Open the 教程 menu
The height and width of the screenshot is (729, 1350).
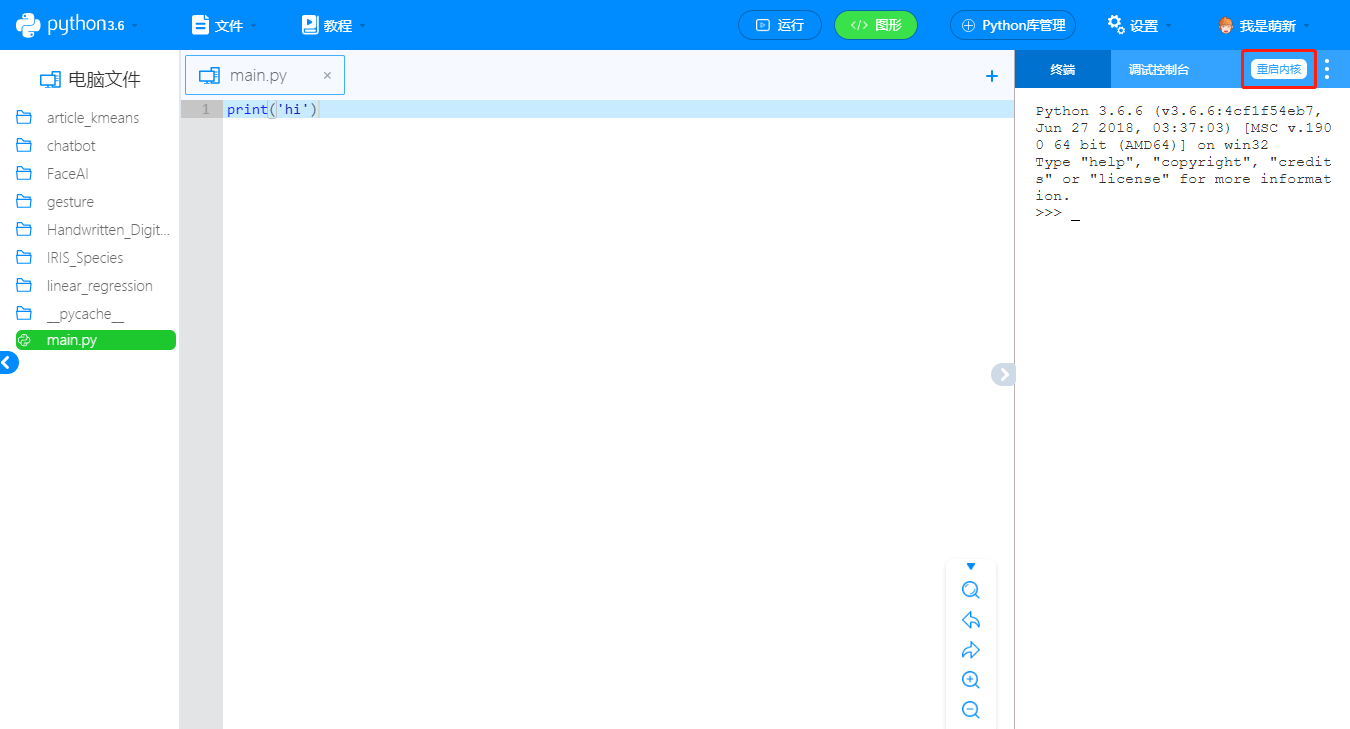pyautogui.click(x=334, y=25)
